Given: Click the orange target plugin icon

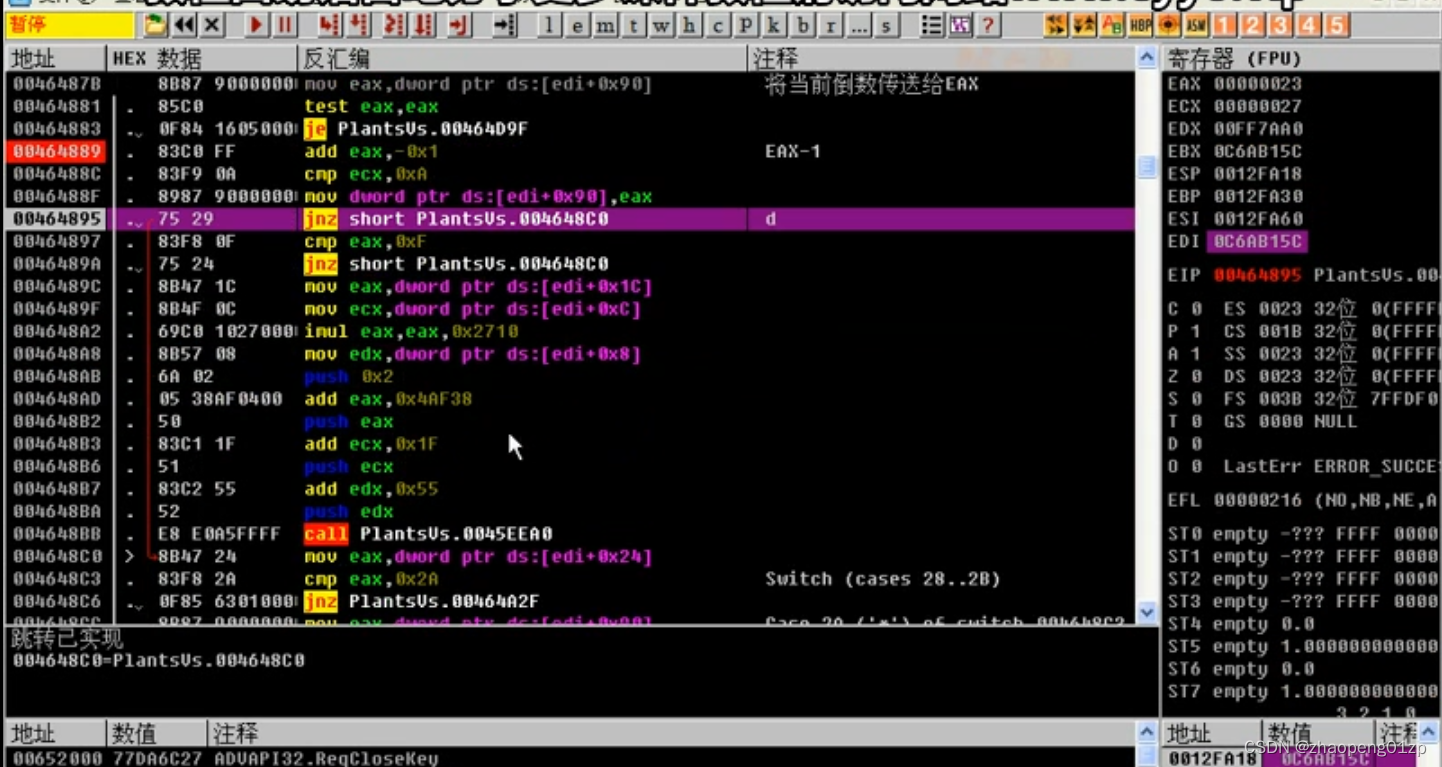Looking at the screenshot, I should [1167, 25].
